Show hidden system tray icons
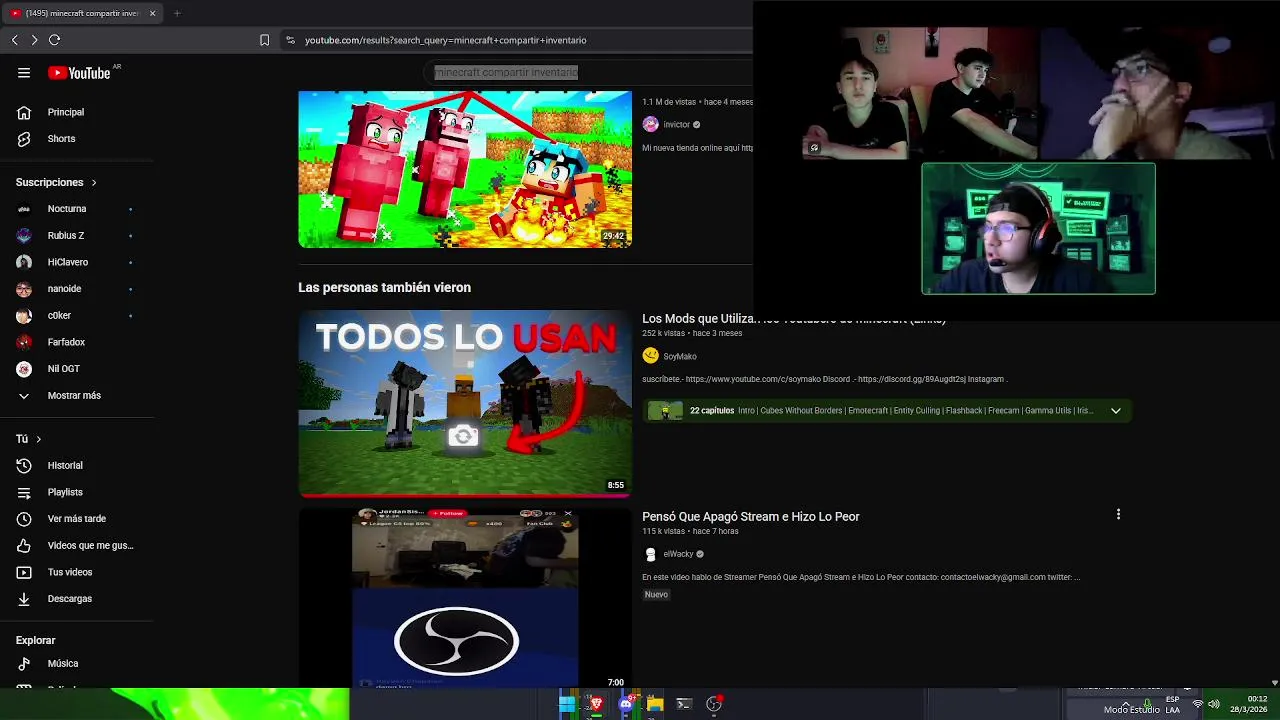The height and width of the screenshot is (720, 1280). (x=1125, y=704)
